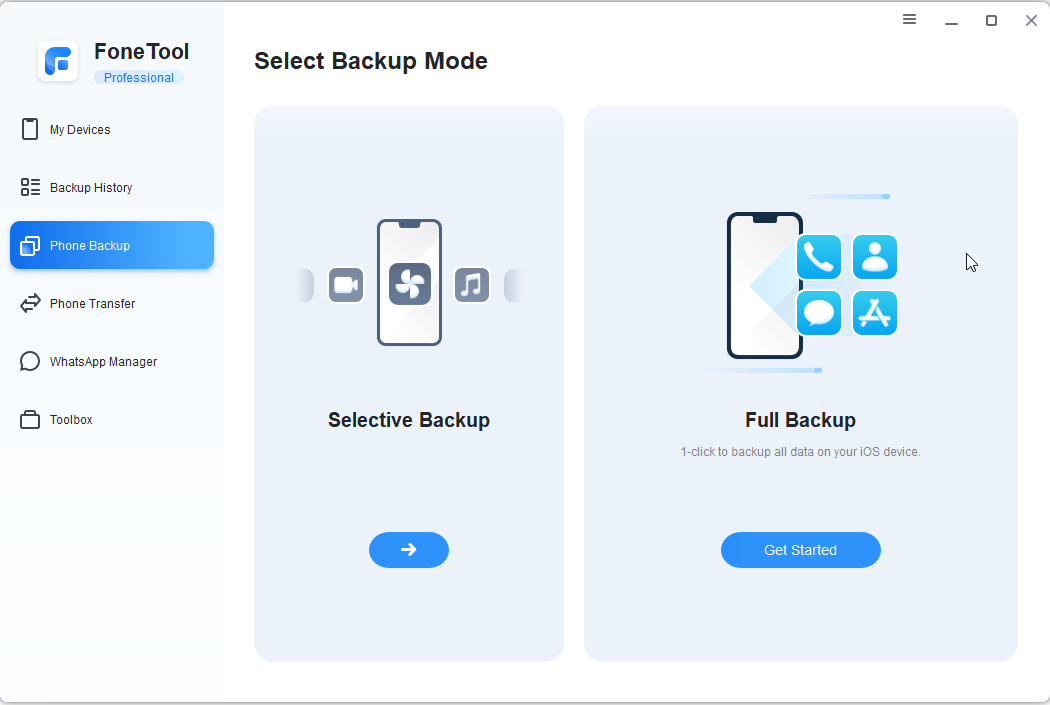
Task: Click the video camera icon in Selective Backup
Action: [x=346, y=285]
